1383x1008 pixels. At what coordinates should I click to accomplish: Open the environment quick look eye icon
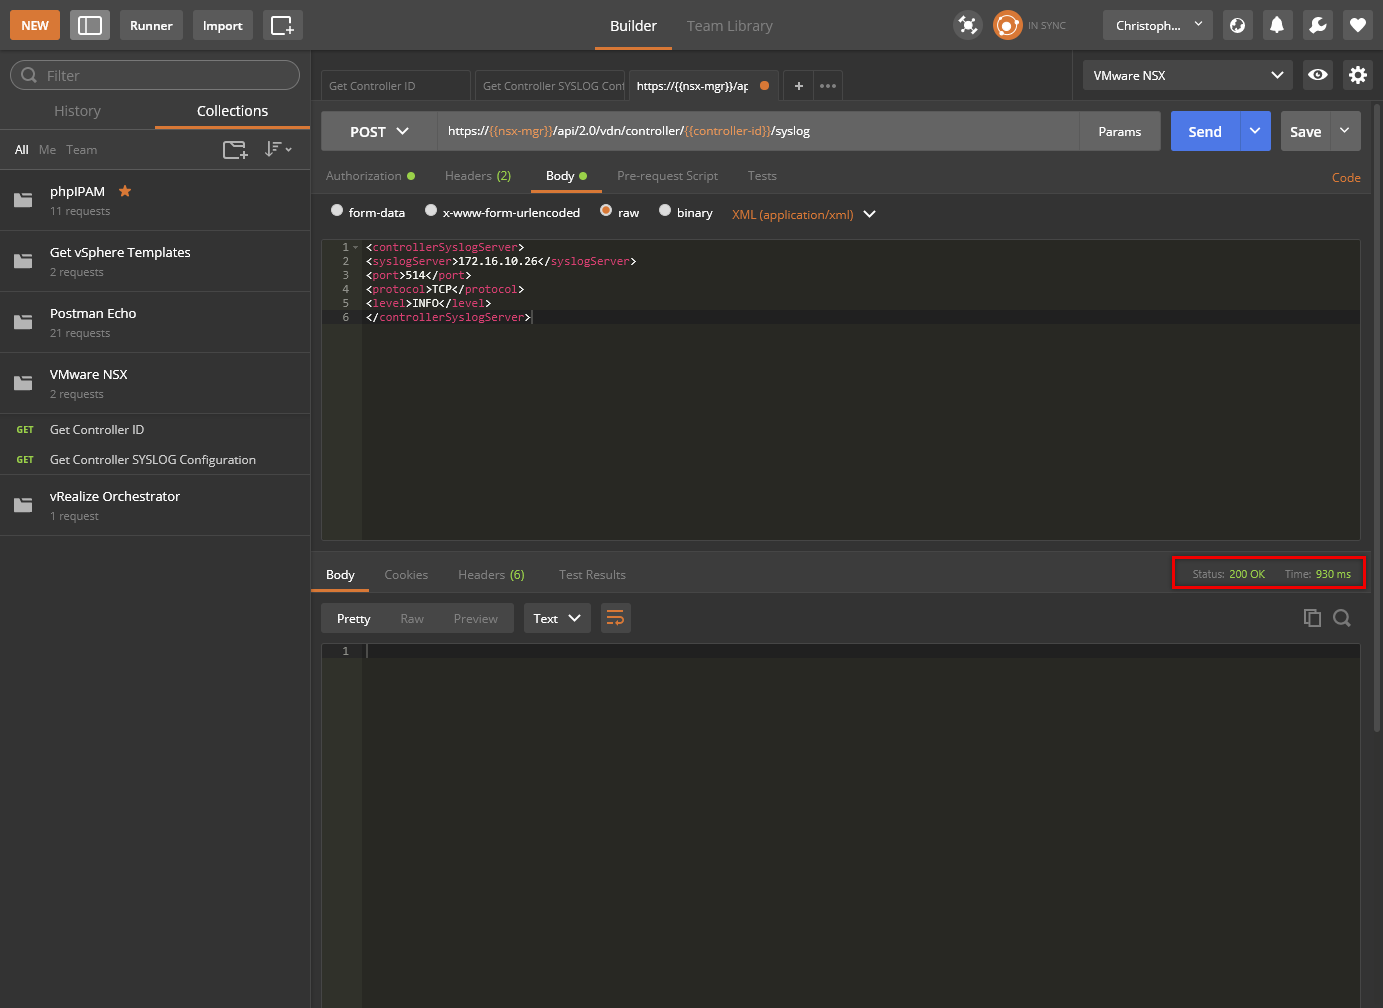pos(1318,75)
